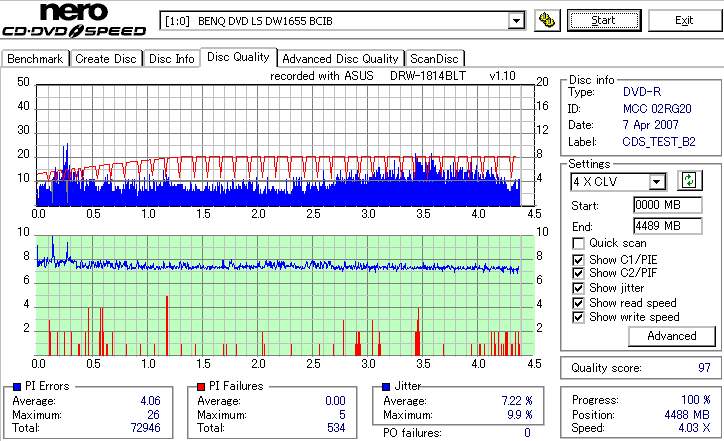Toggle the Show write speed checkbox
724x441 pixels.
[x=578, y=317]
